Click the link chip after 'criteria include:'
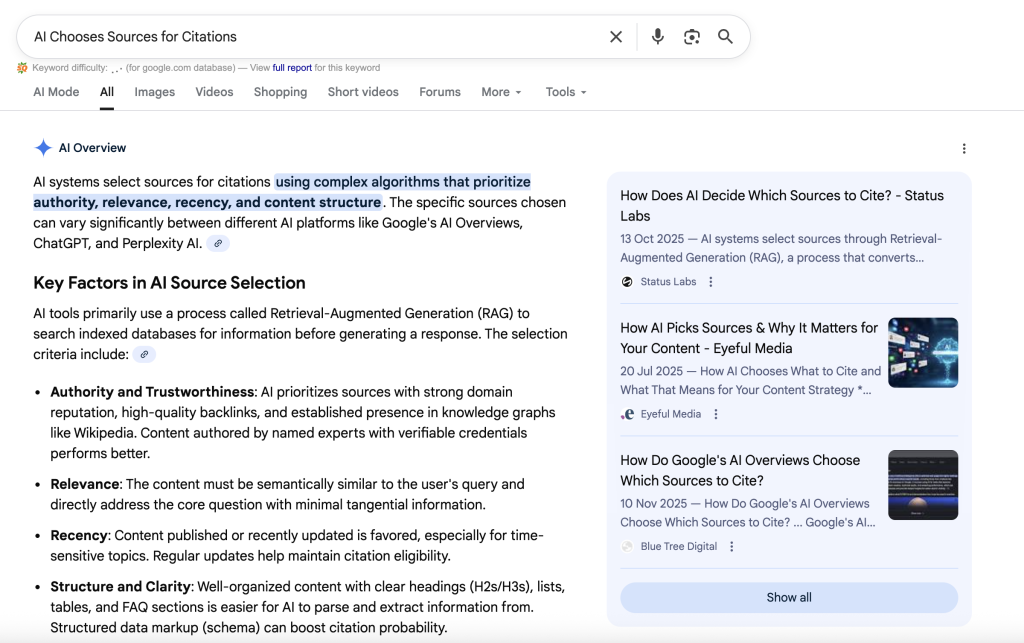The width and height of the screenshot is (1024, 643). tap(144, 354)
